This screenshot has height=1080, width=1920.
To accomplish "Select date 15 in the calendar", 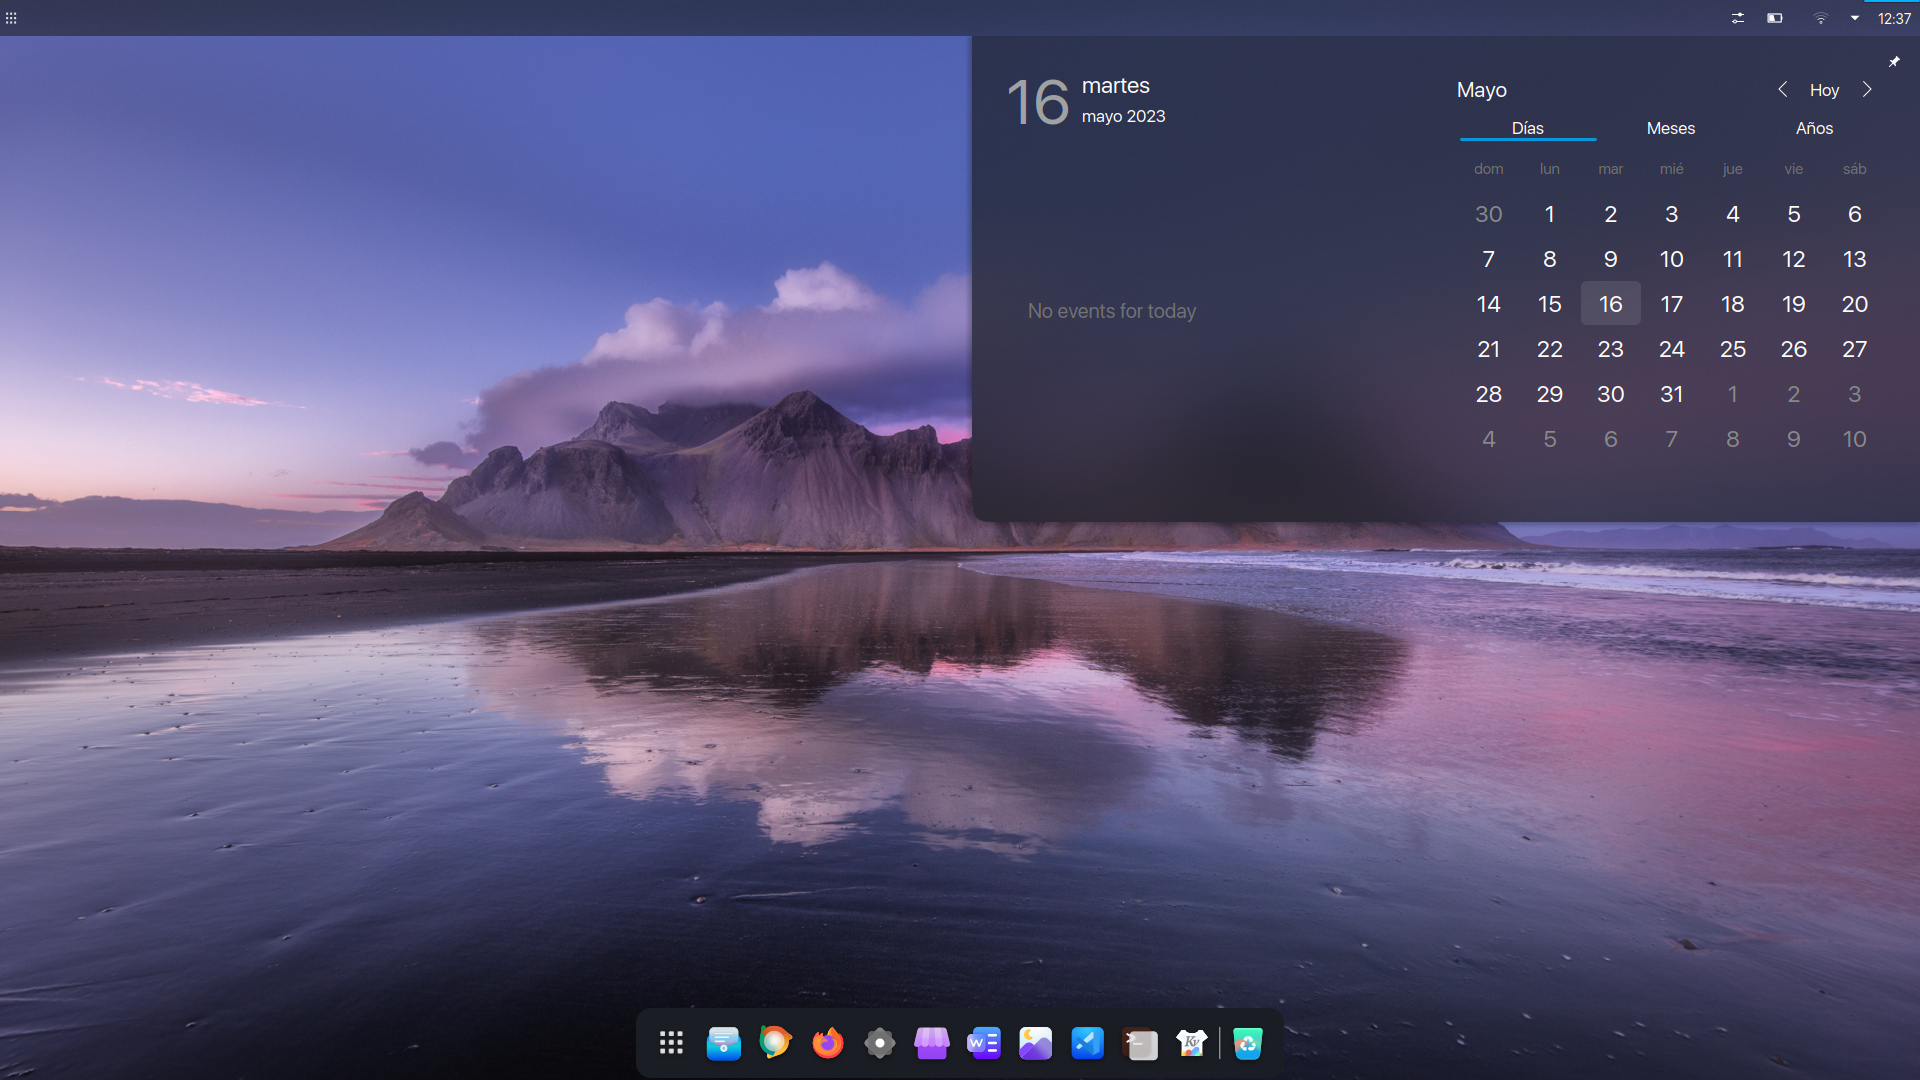I will click(x=1549, y=304).
